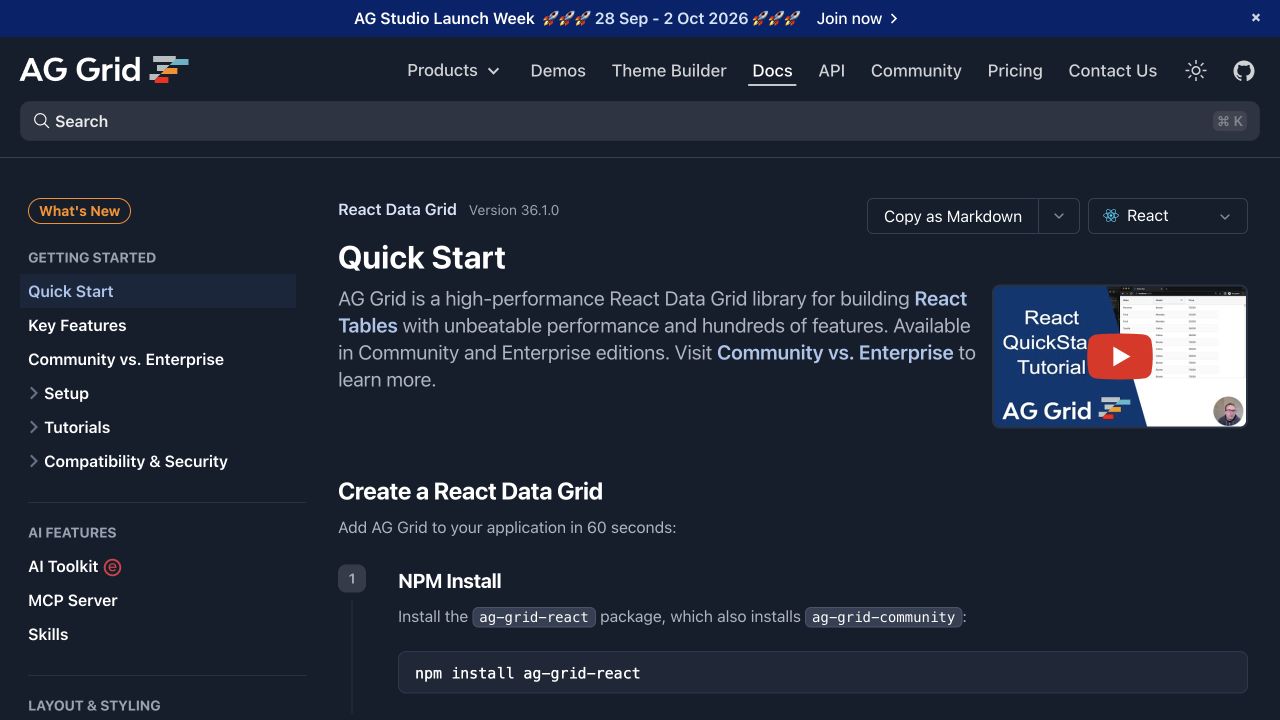Click the AI FEATURES section label
Image resolution: width=1280 pixels, height=720 pixels.
point(72,532)
